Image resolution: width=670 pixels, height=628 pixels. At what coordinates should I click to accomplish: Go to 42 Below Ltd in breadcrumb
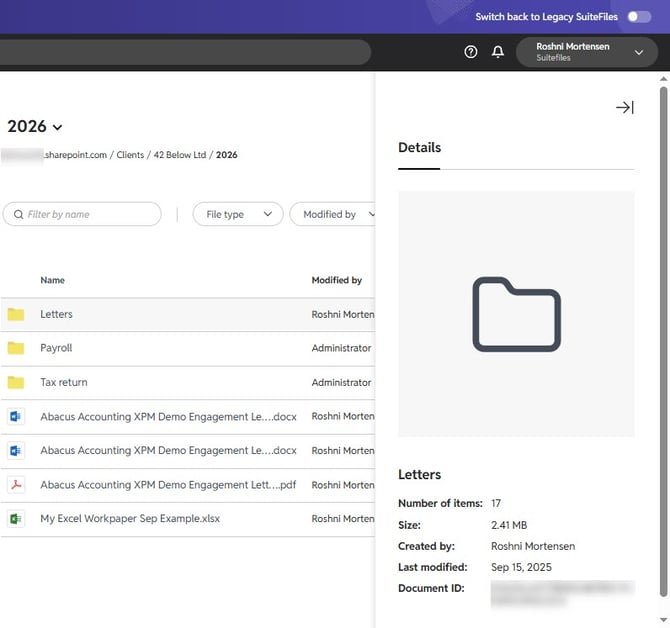click(180, 155)
